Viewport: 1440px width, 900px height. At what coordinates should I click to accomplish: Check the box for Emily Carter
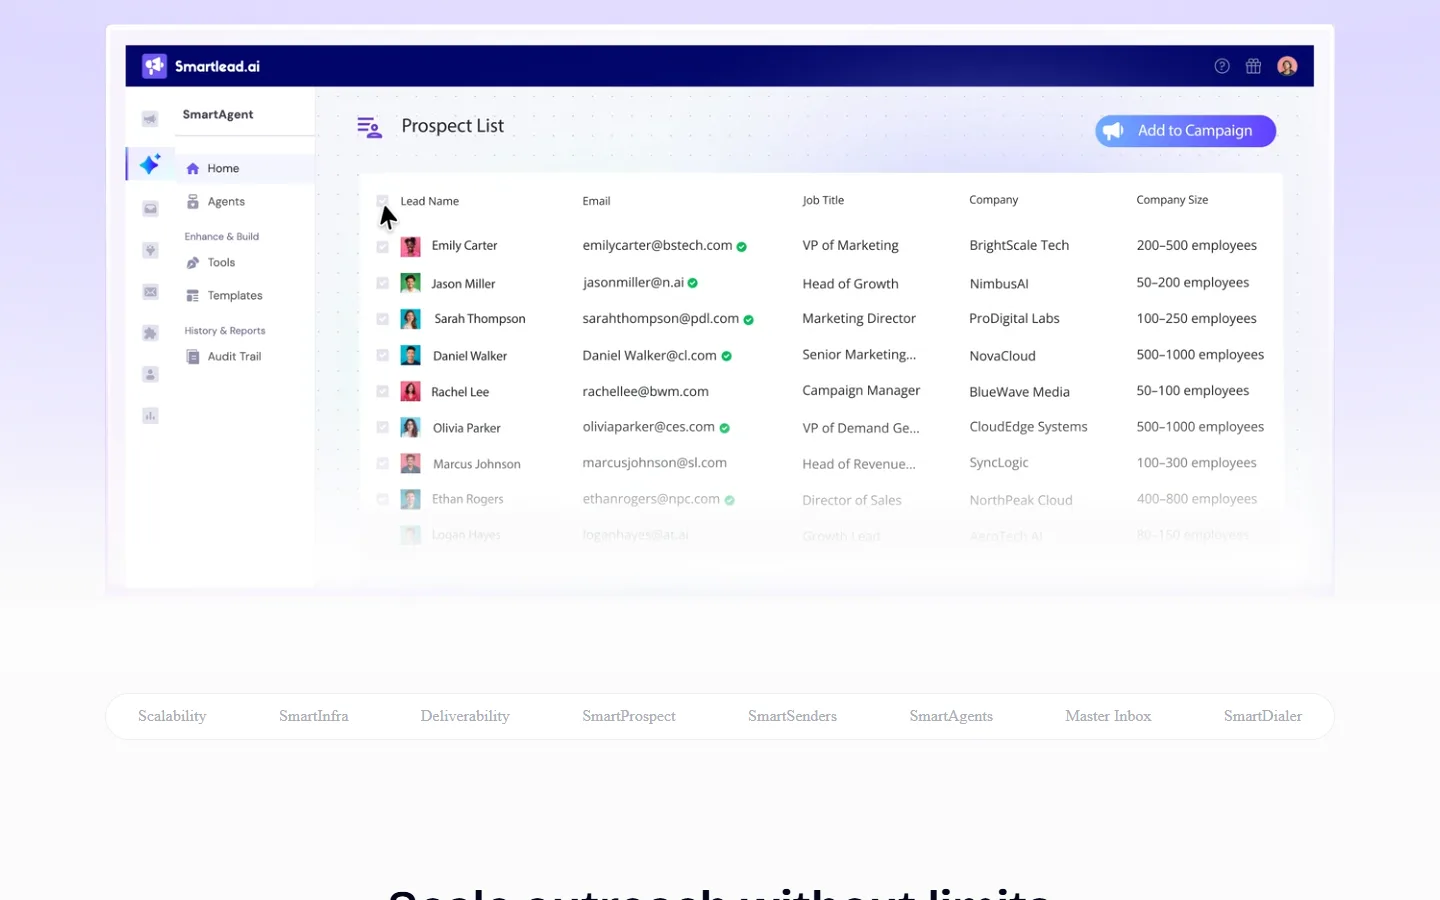coord(382,246)
